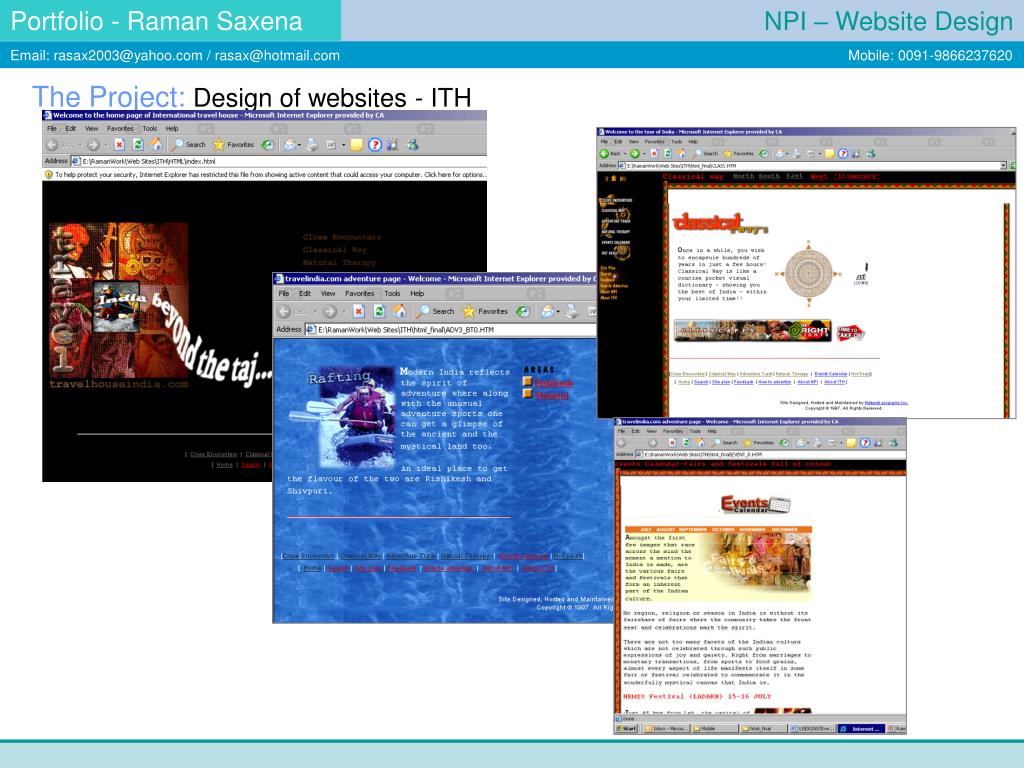Open File menu in International travel house window
The width and height of the screenshot is (1024, 768).
click(52, 129)
